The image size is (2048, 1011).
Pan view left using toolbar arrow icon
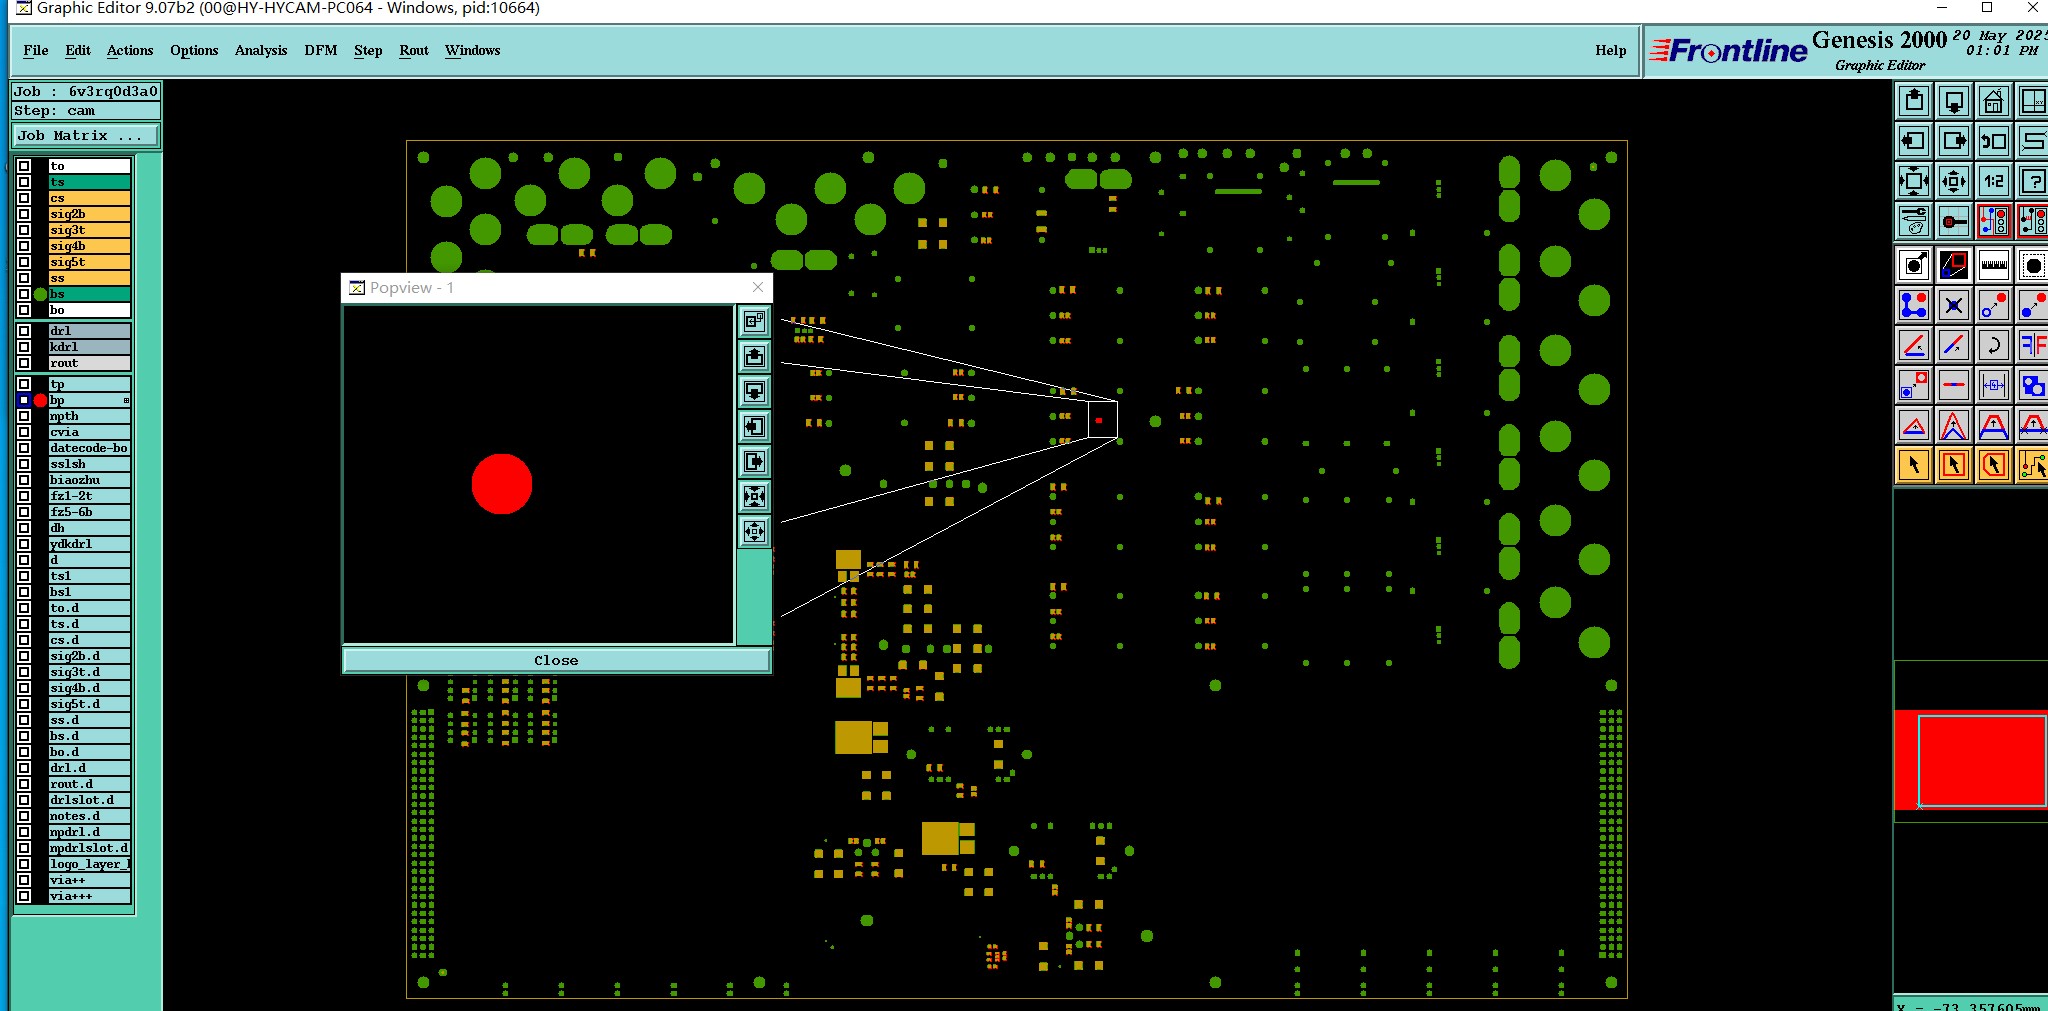tap(1914, 141)
